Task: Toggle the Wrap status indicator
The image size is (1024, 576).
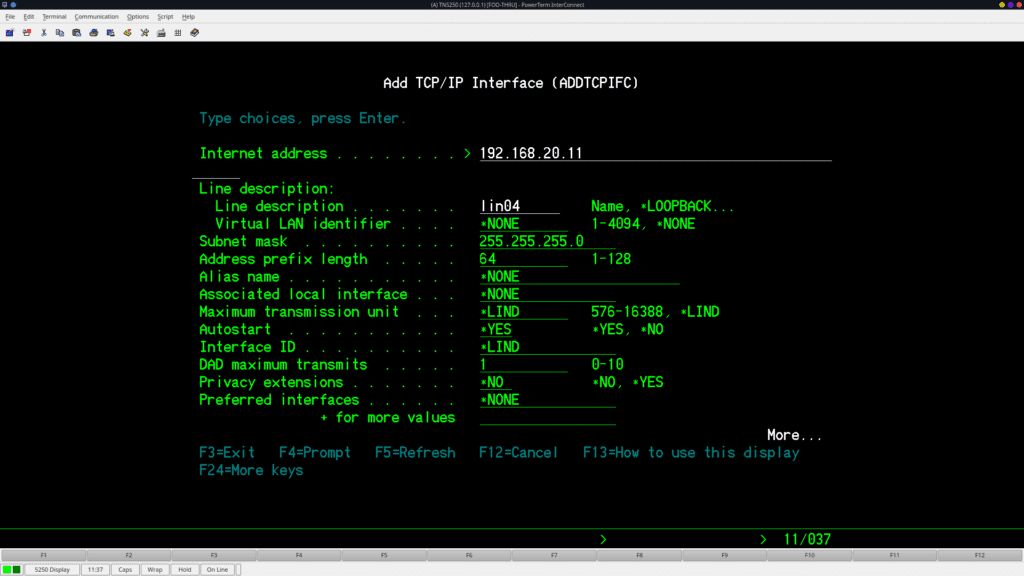Action: pyautogui.click(x=155, y=569)
